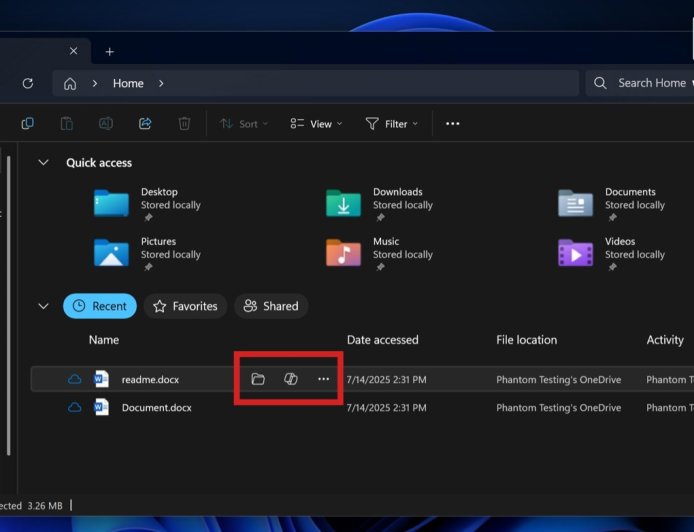Click Document.docx OneDrive file location
694x532 pixels.
point(559,408)
